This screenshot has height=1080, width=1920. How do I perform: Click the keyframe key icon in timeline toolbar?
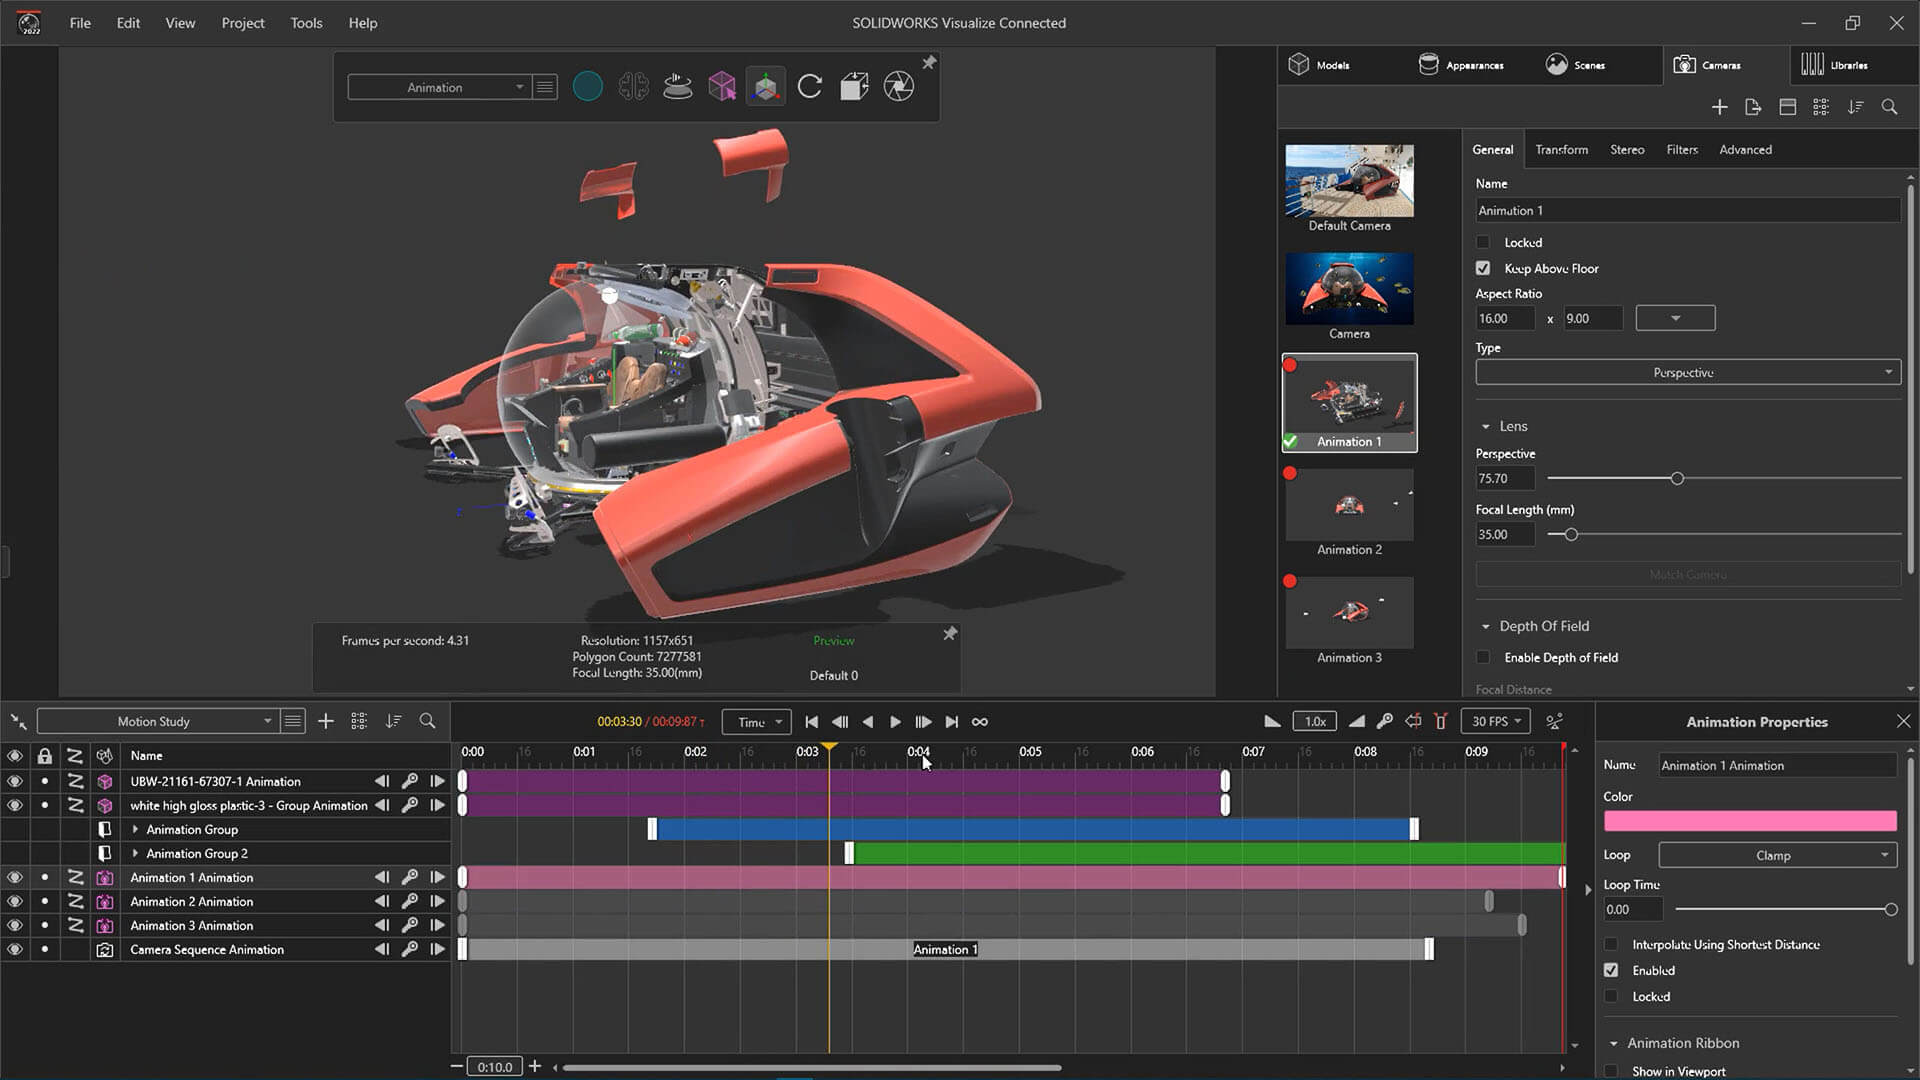click(1385, 721)
